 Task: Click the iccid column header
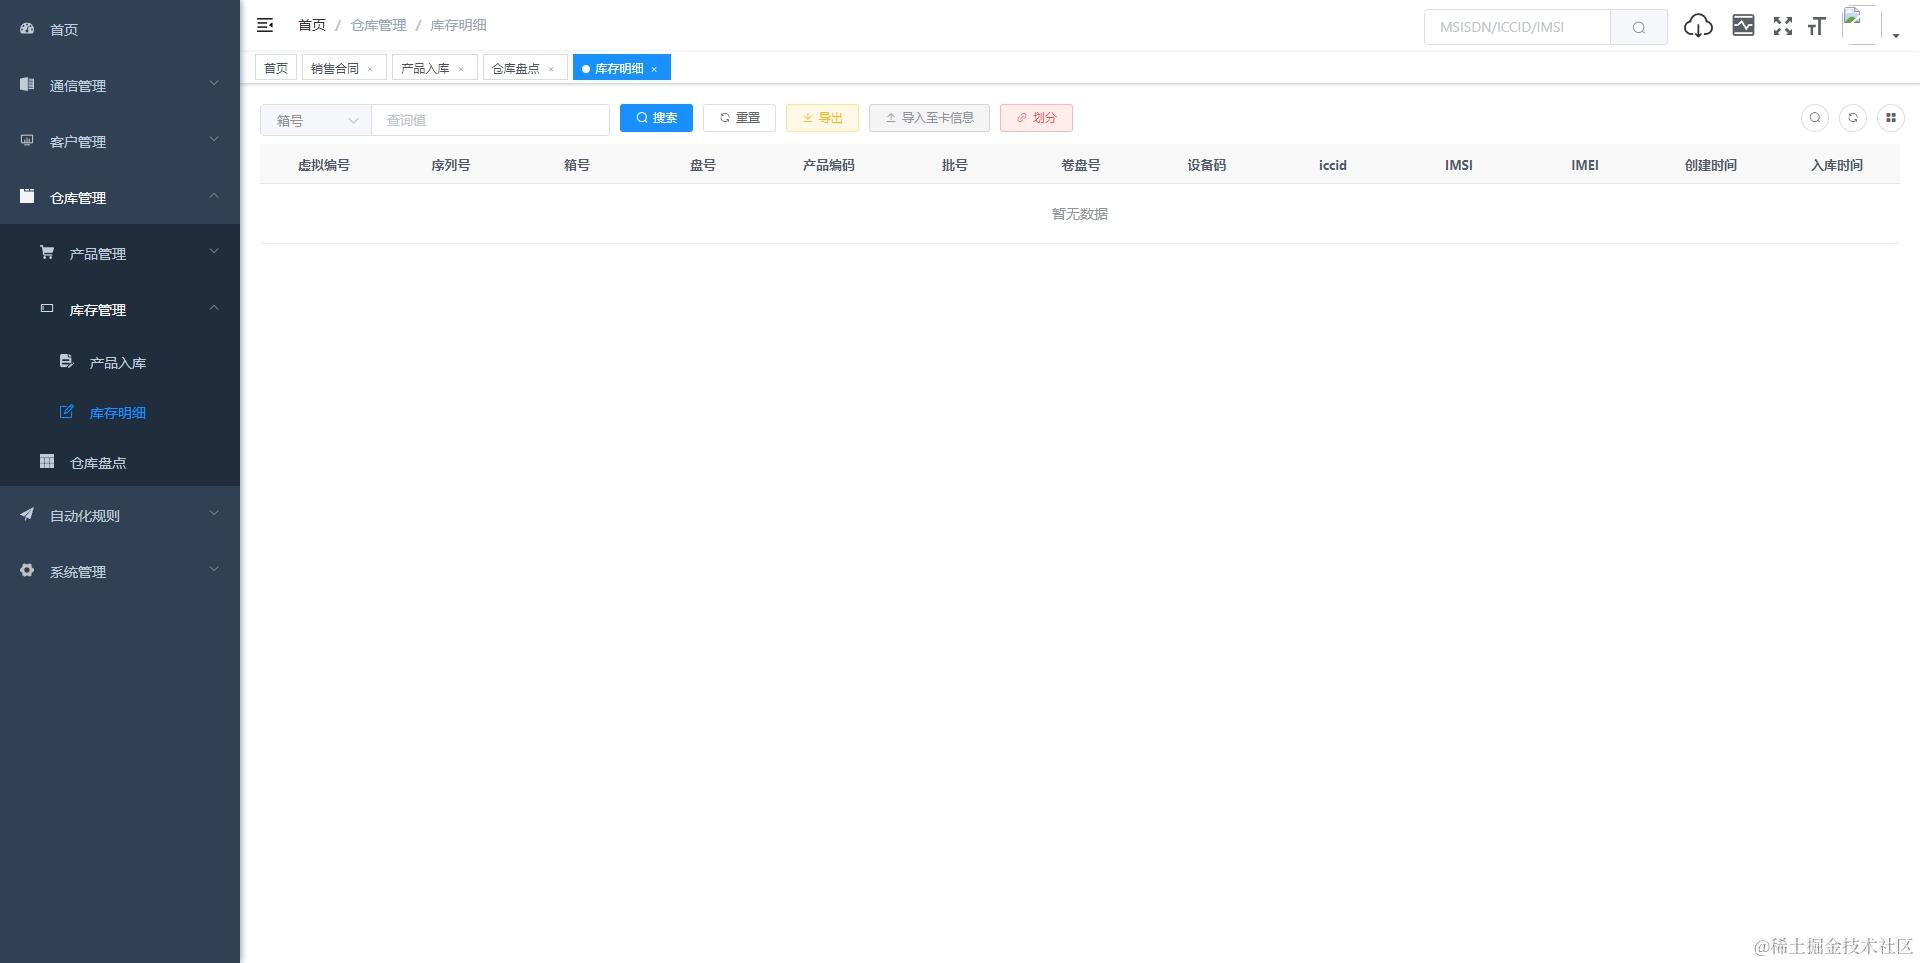1332,165
